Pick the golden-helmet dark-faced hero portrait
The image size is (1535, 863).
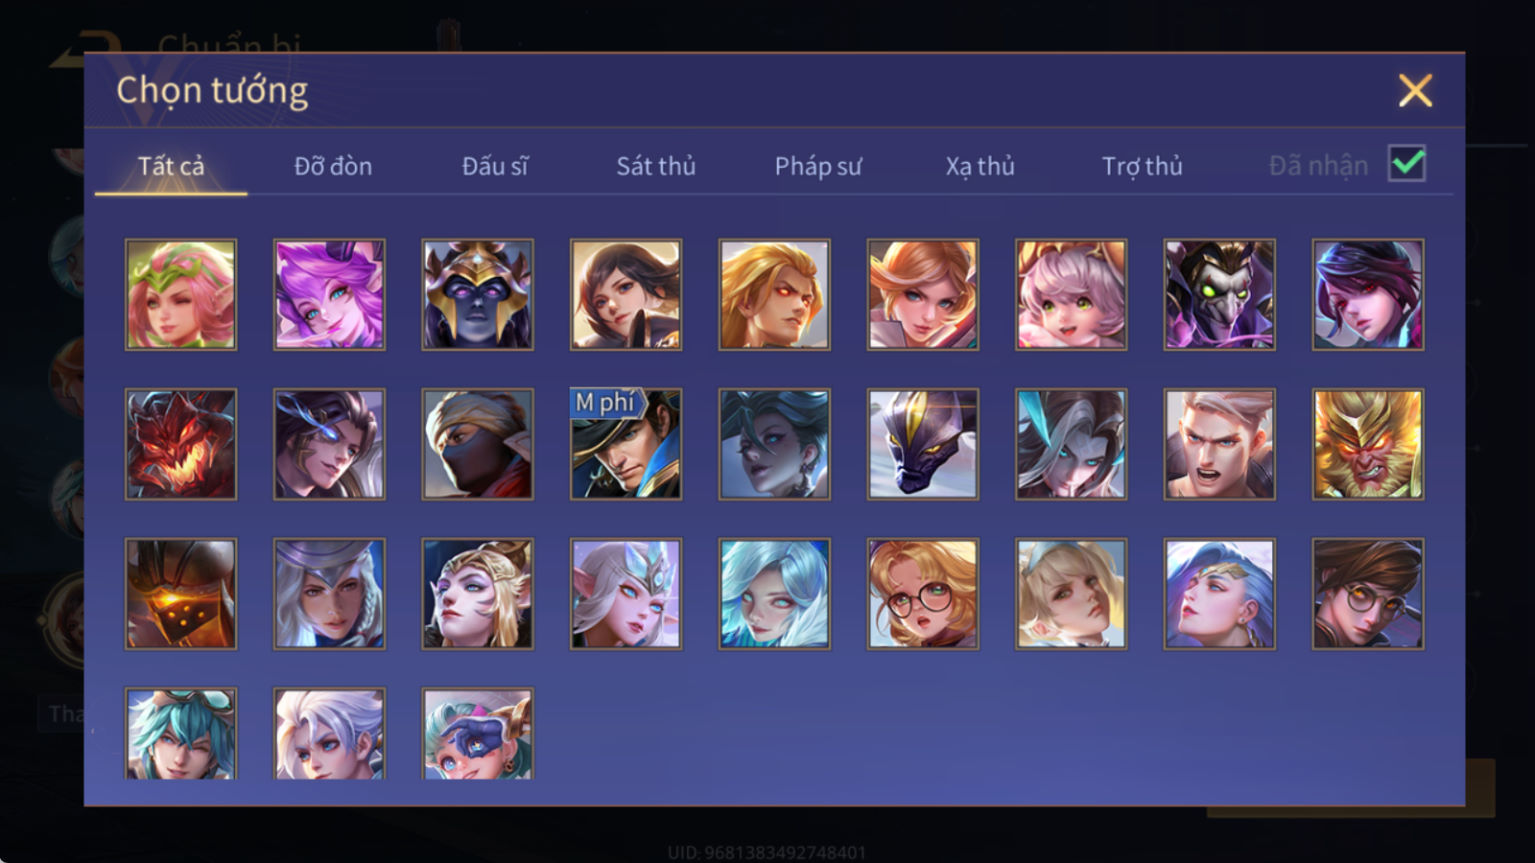point(478,294)
